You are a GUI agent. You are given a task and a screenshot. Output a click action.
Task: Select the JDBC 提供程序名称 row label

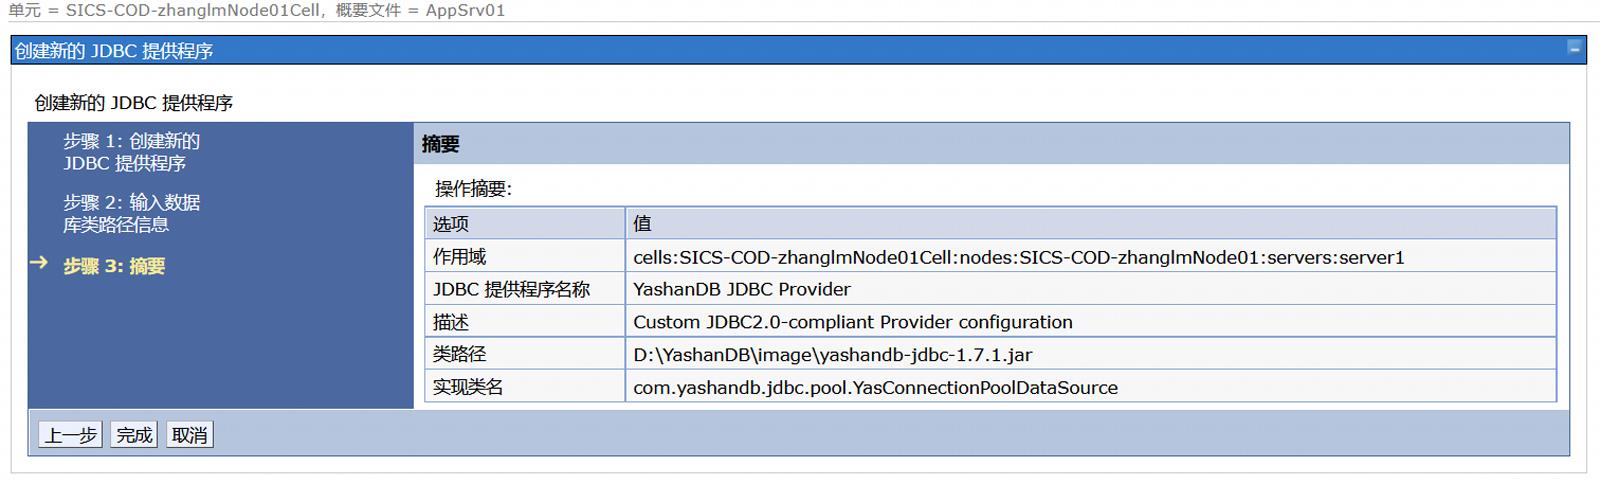tap(525, 289)
